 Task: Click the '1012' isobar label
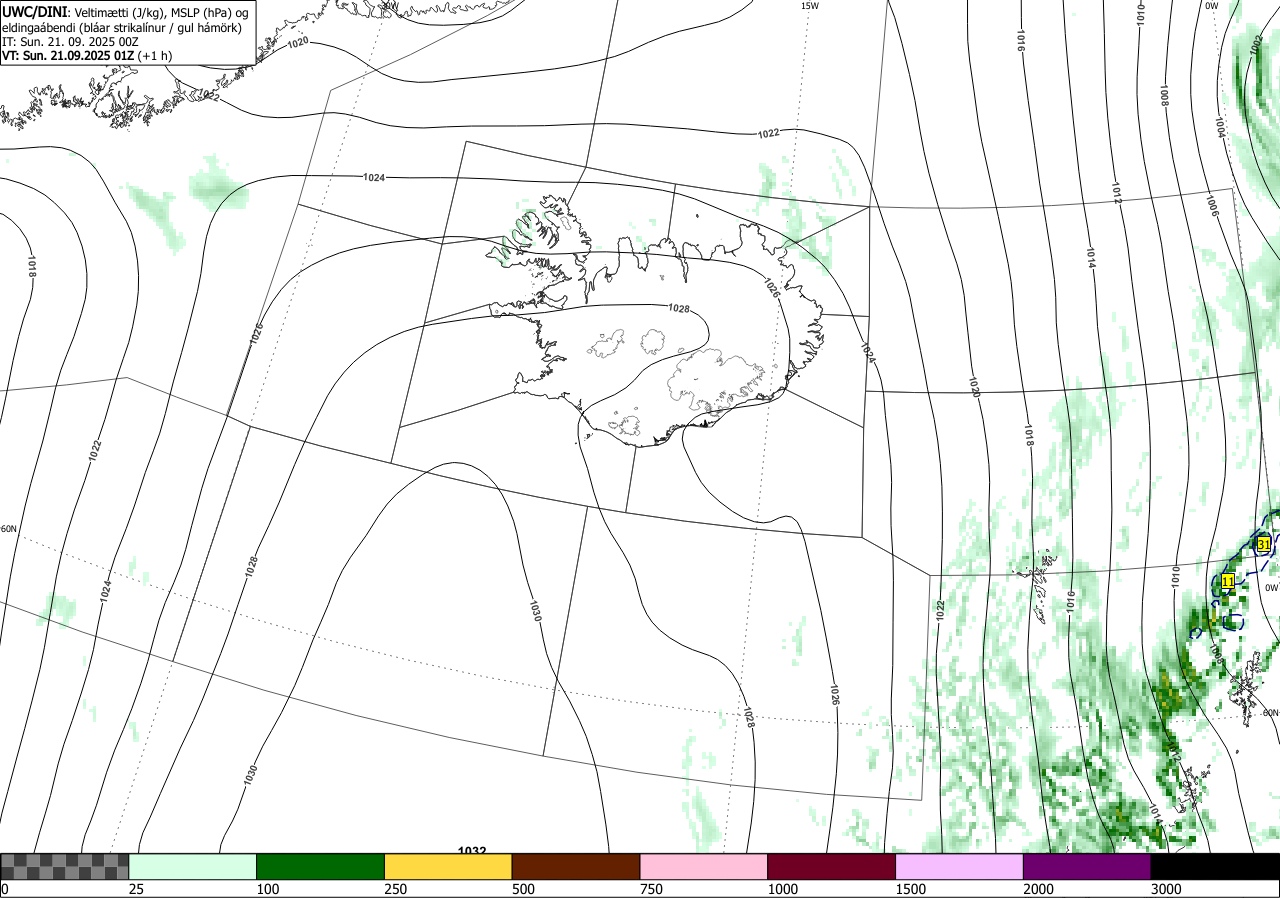(x=1117, y=194)
